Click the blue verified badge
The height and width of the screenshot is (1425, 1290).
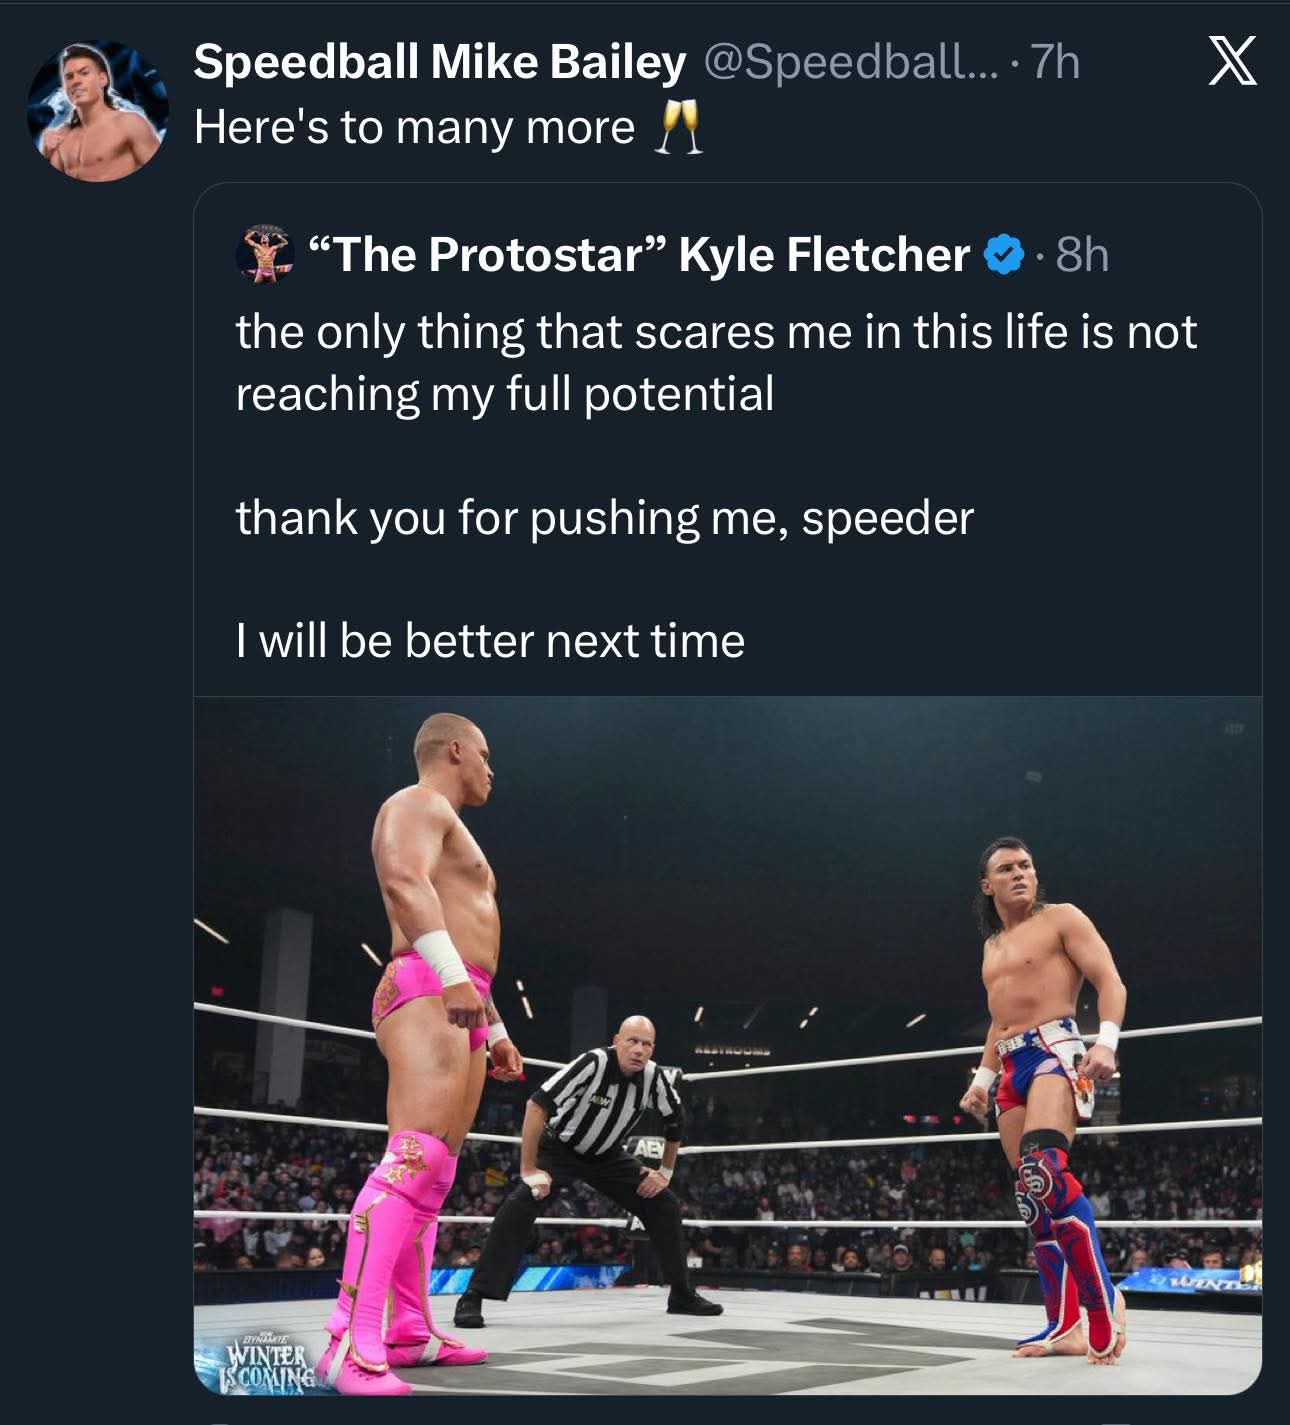[x=1004, y=255]
